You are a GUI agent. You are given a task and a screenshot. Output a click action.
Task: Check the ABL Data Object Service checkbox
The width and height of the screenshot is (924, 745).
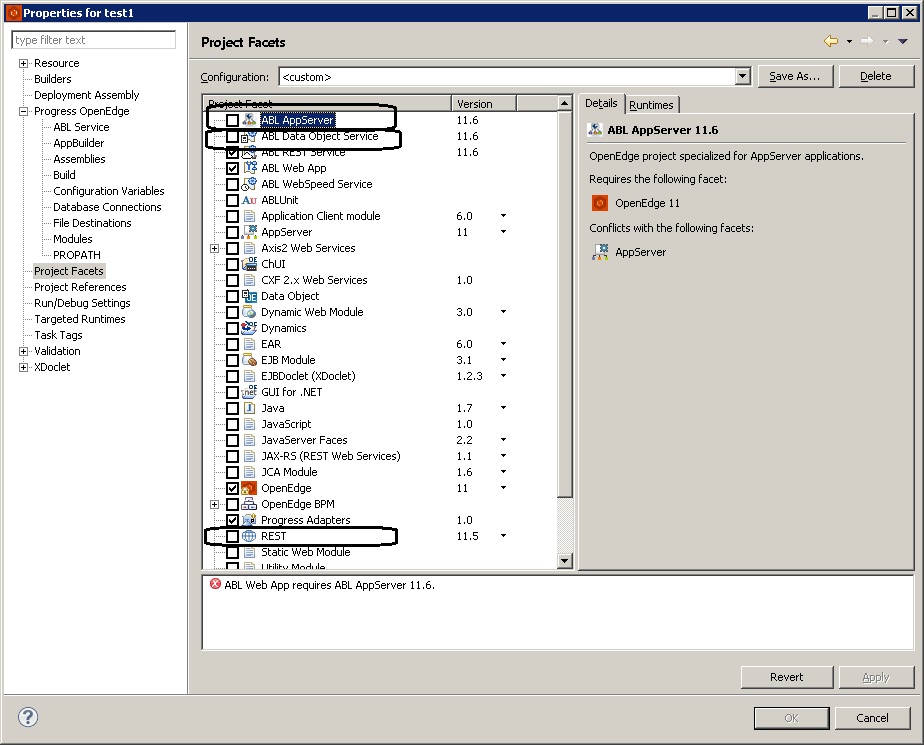coord(233,136)
